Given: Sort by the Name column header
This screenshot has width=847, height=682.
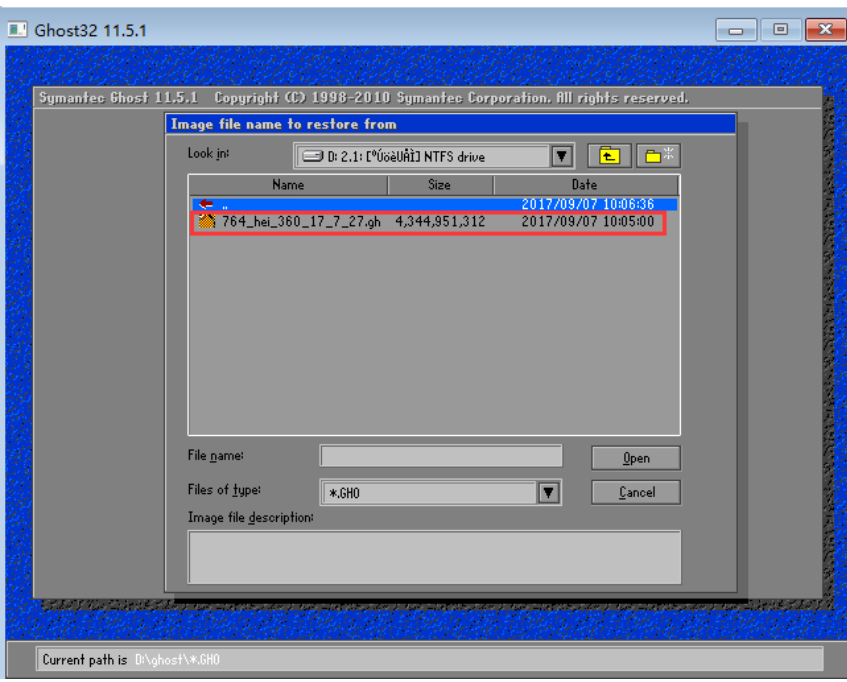Looking at the screenshot, I should pos(288,185).
